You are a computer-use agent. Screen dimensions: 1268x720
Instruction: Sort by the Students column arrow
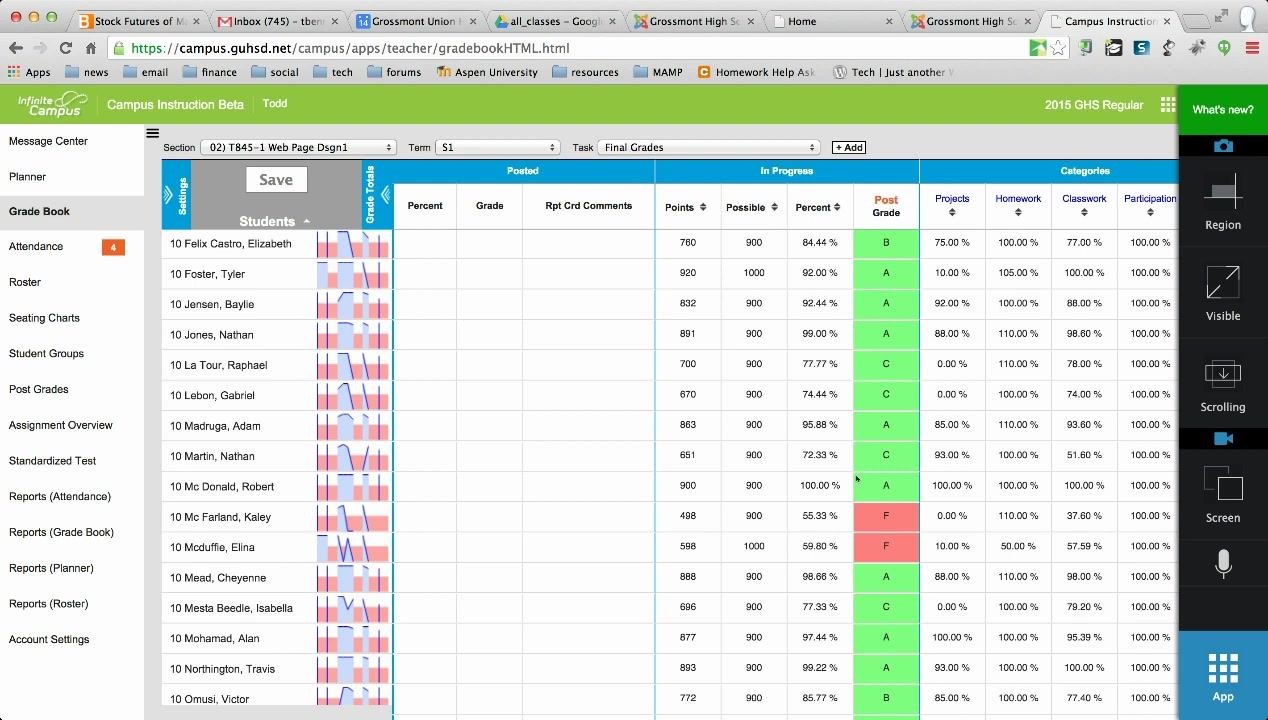[306, 222]
